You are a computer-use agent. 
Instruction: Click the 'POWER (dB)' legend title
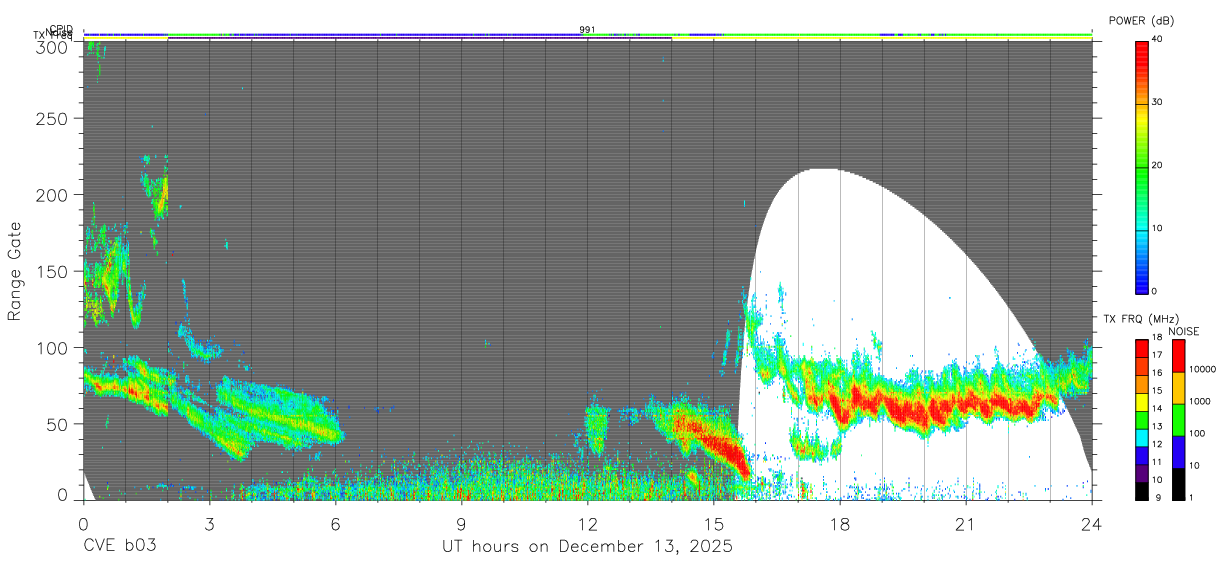coord(1141,20)
